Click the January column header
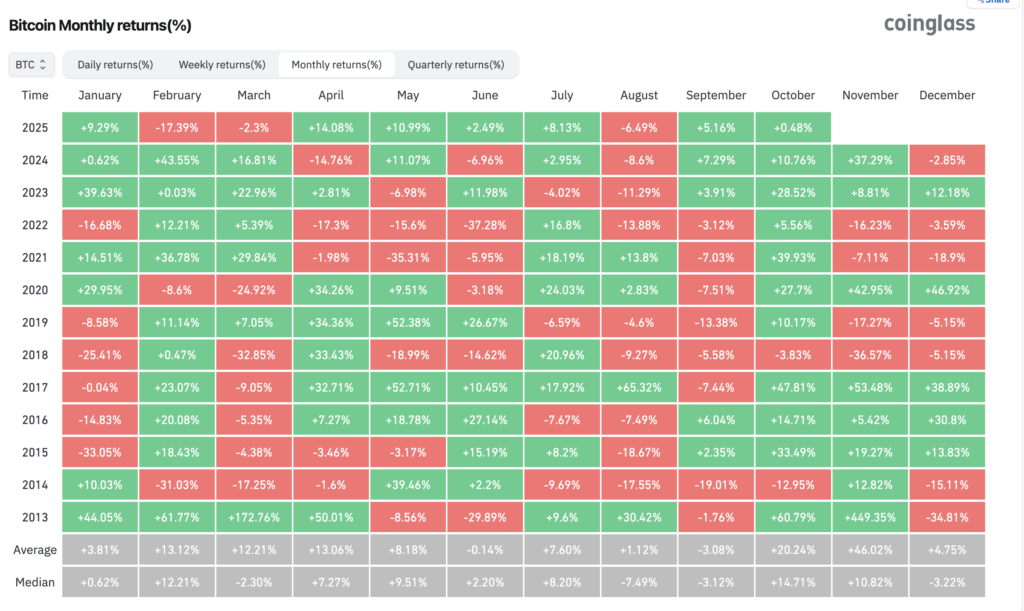The image size is (1024, 611). [x=99, y=95]
